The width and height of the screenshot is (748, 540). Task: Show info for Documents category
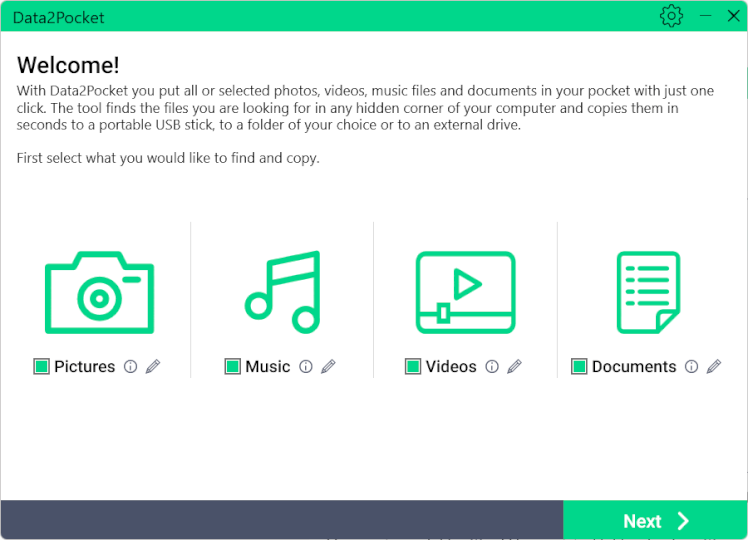691,366
